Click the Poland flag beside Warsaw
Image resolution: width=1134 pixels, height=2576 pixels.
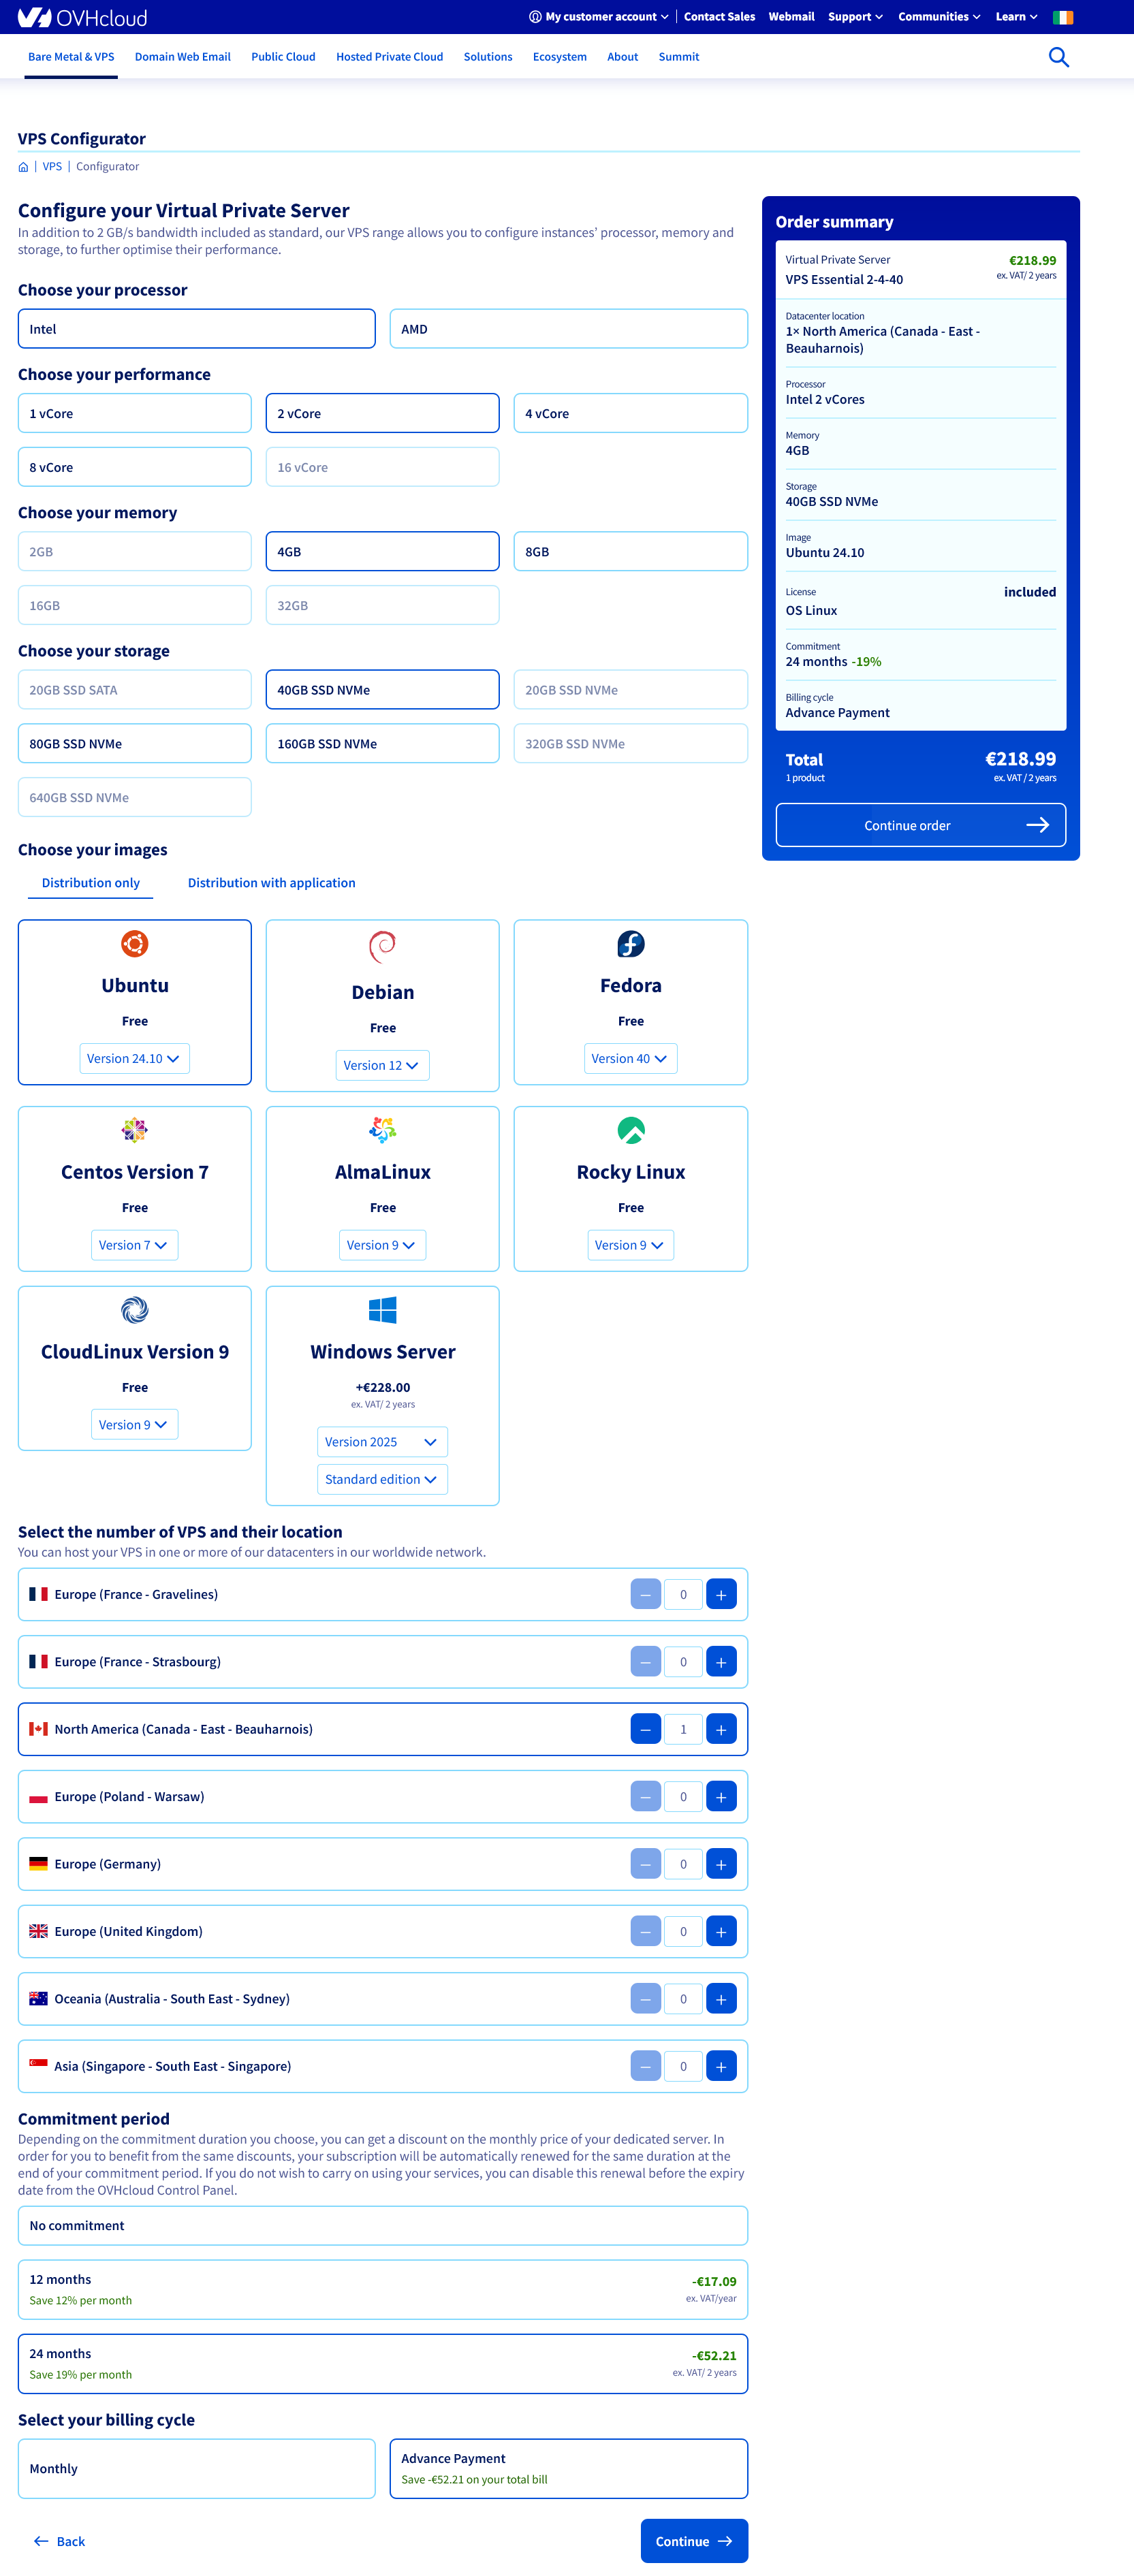(x=38, y=1797)
